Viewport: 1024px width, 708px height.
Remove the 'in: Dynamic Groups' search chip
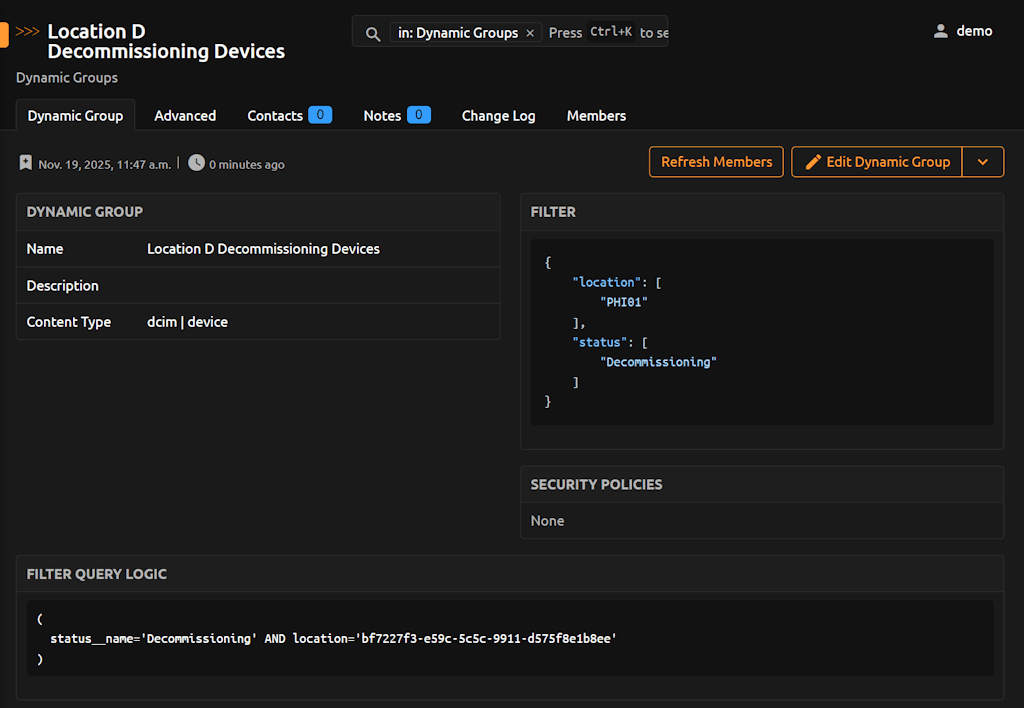(530, 33)
